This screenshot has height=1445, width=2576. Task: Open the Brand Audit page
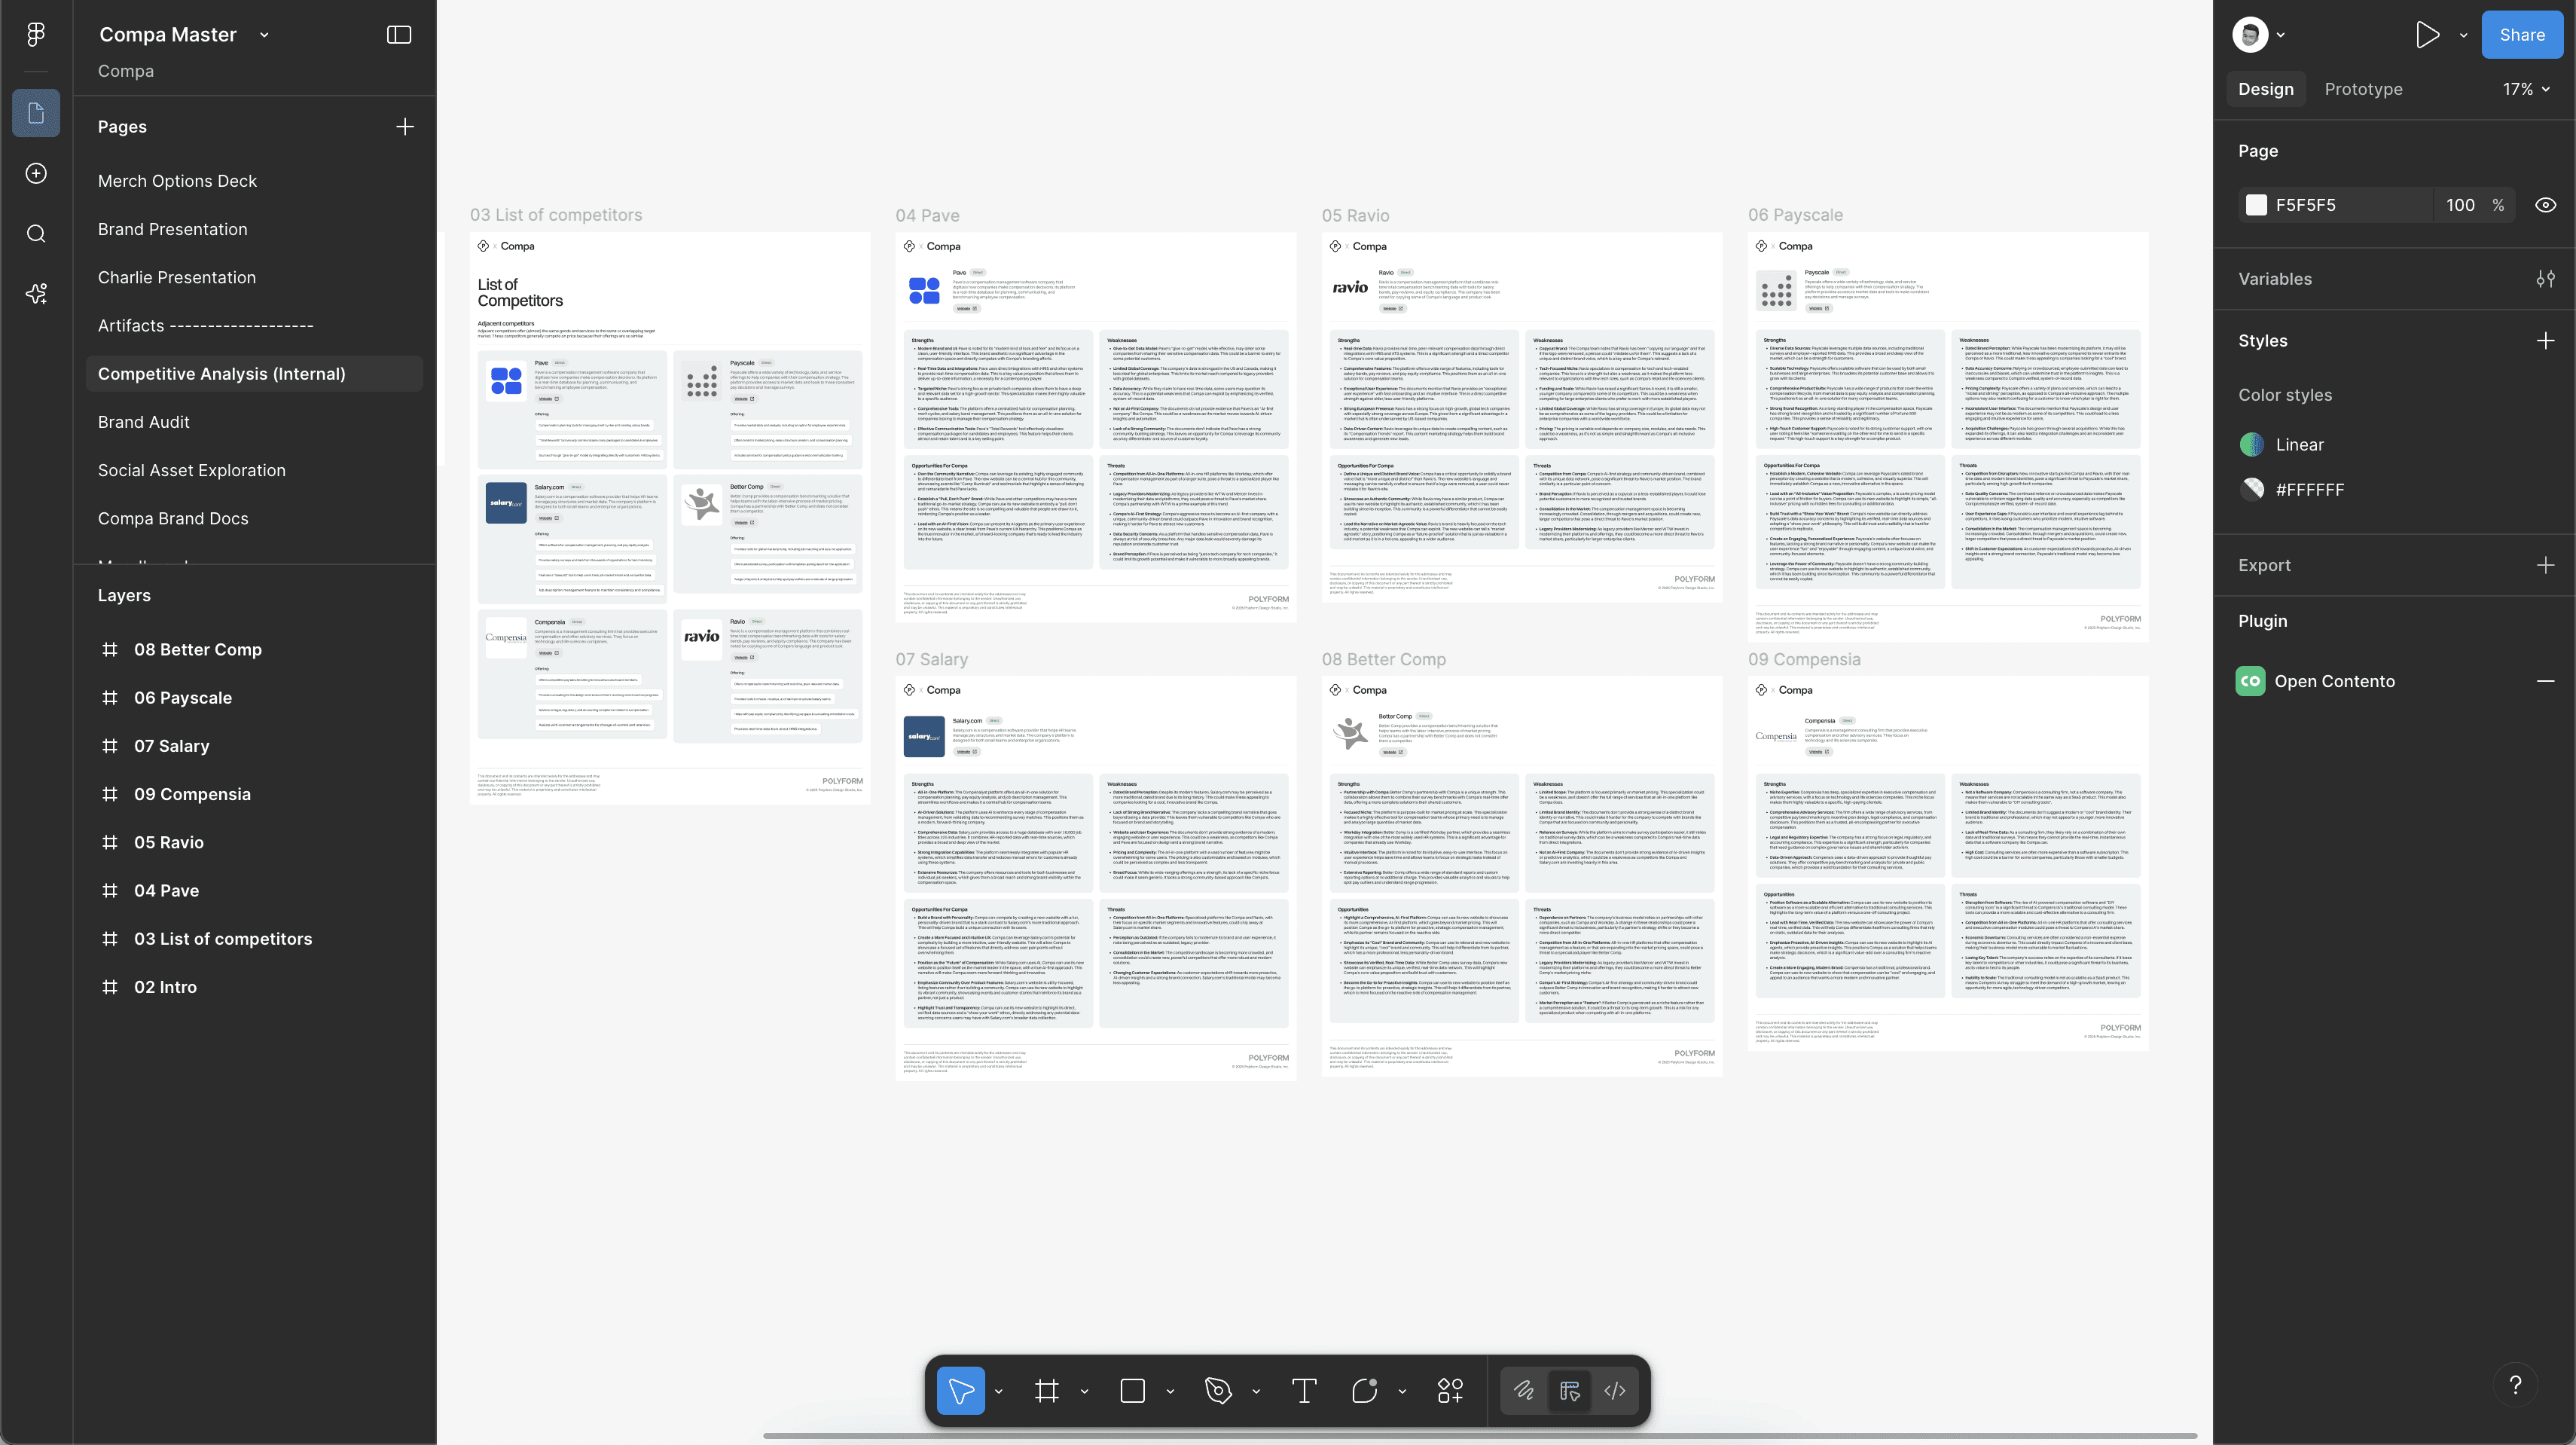coord(144,422)
